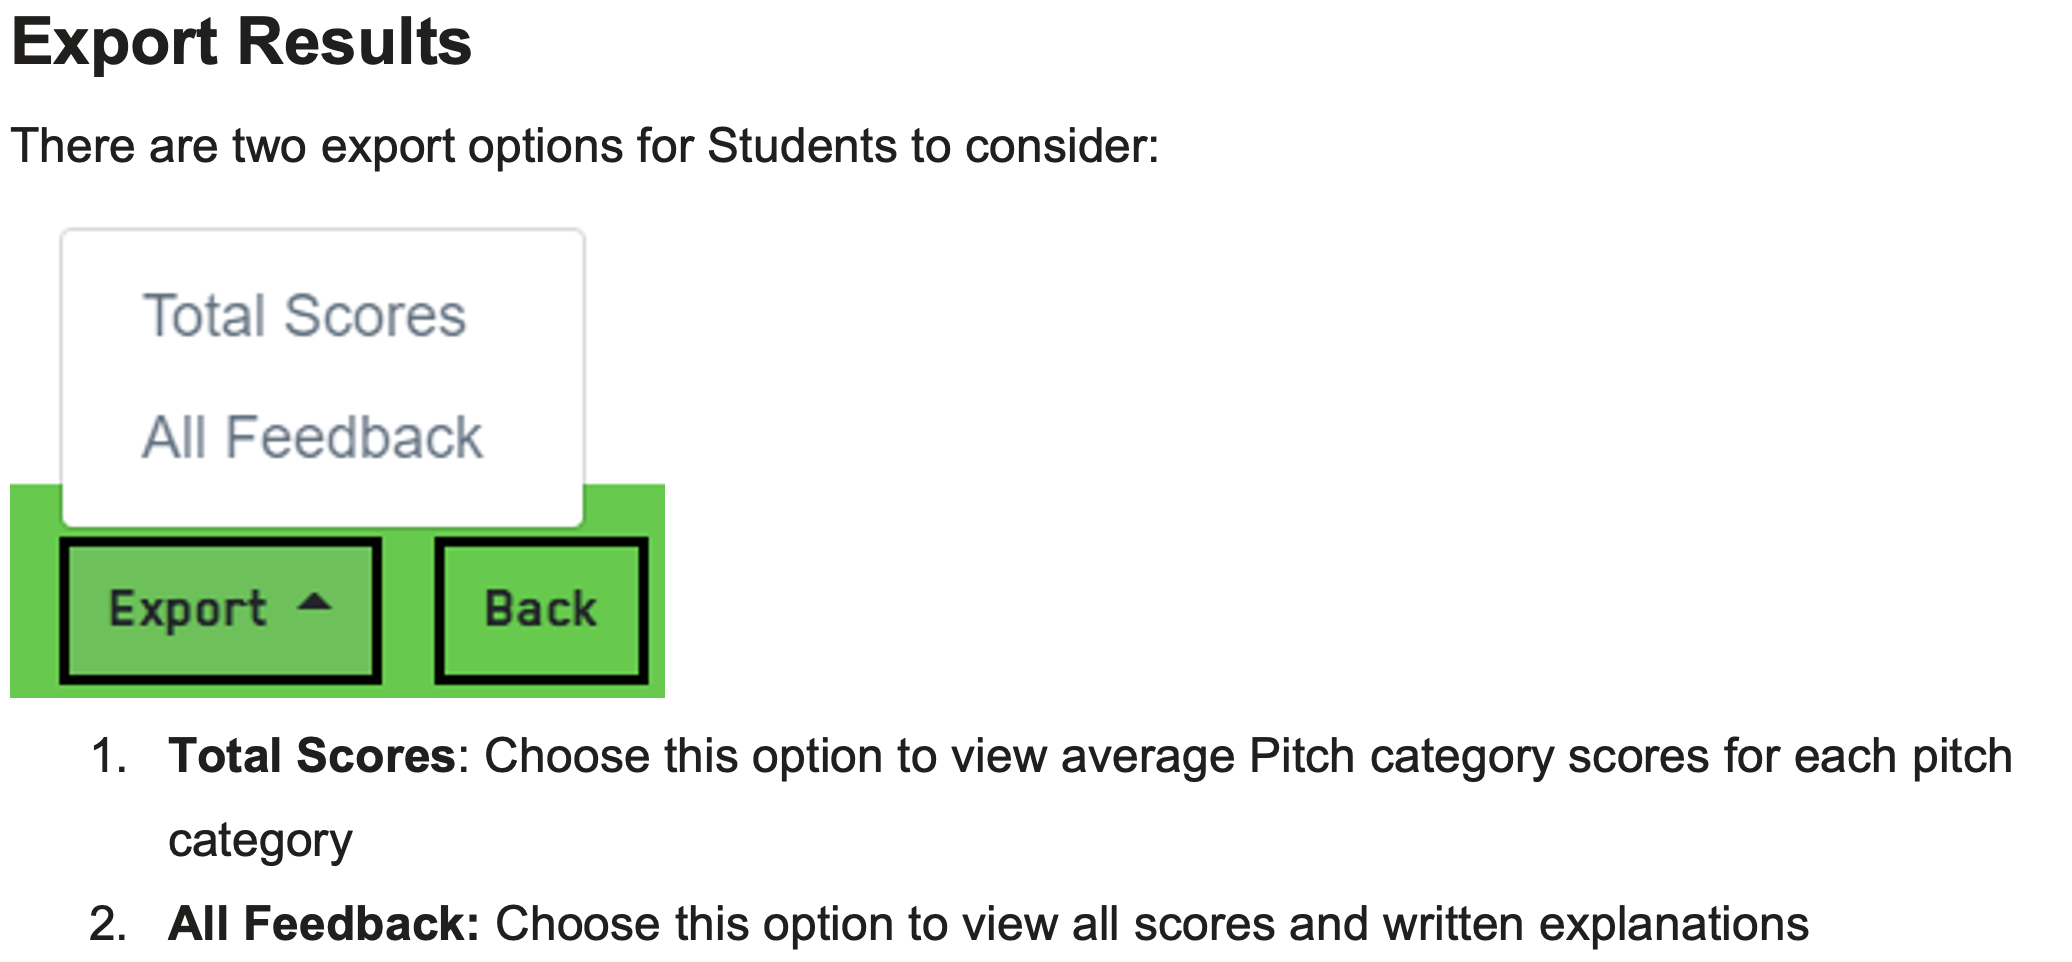
Task: Select Total Scores from the export menu
Action: coord(304,316)
